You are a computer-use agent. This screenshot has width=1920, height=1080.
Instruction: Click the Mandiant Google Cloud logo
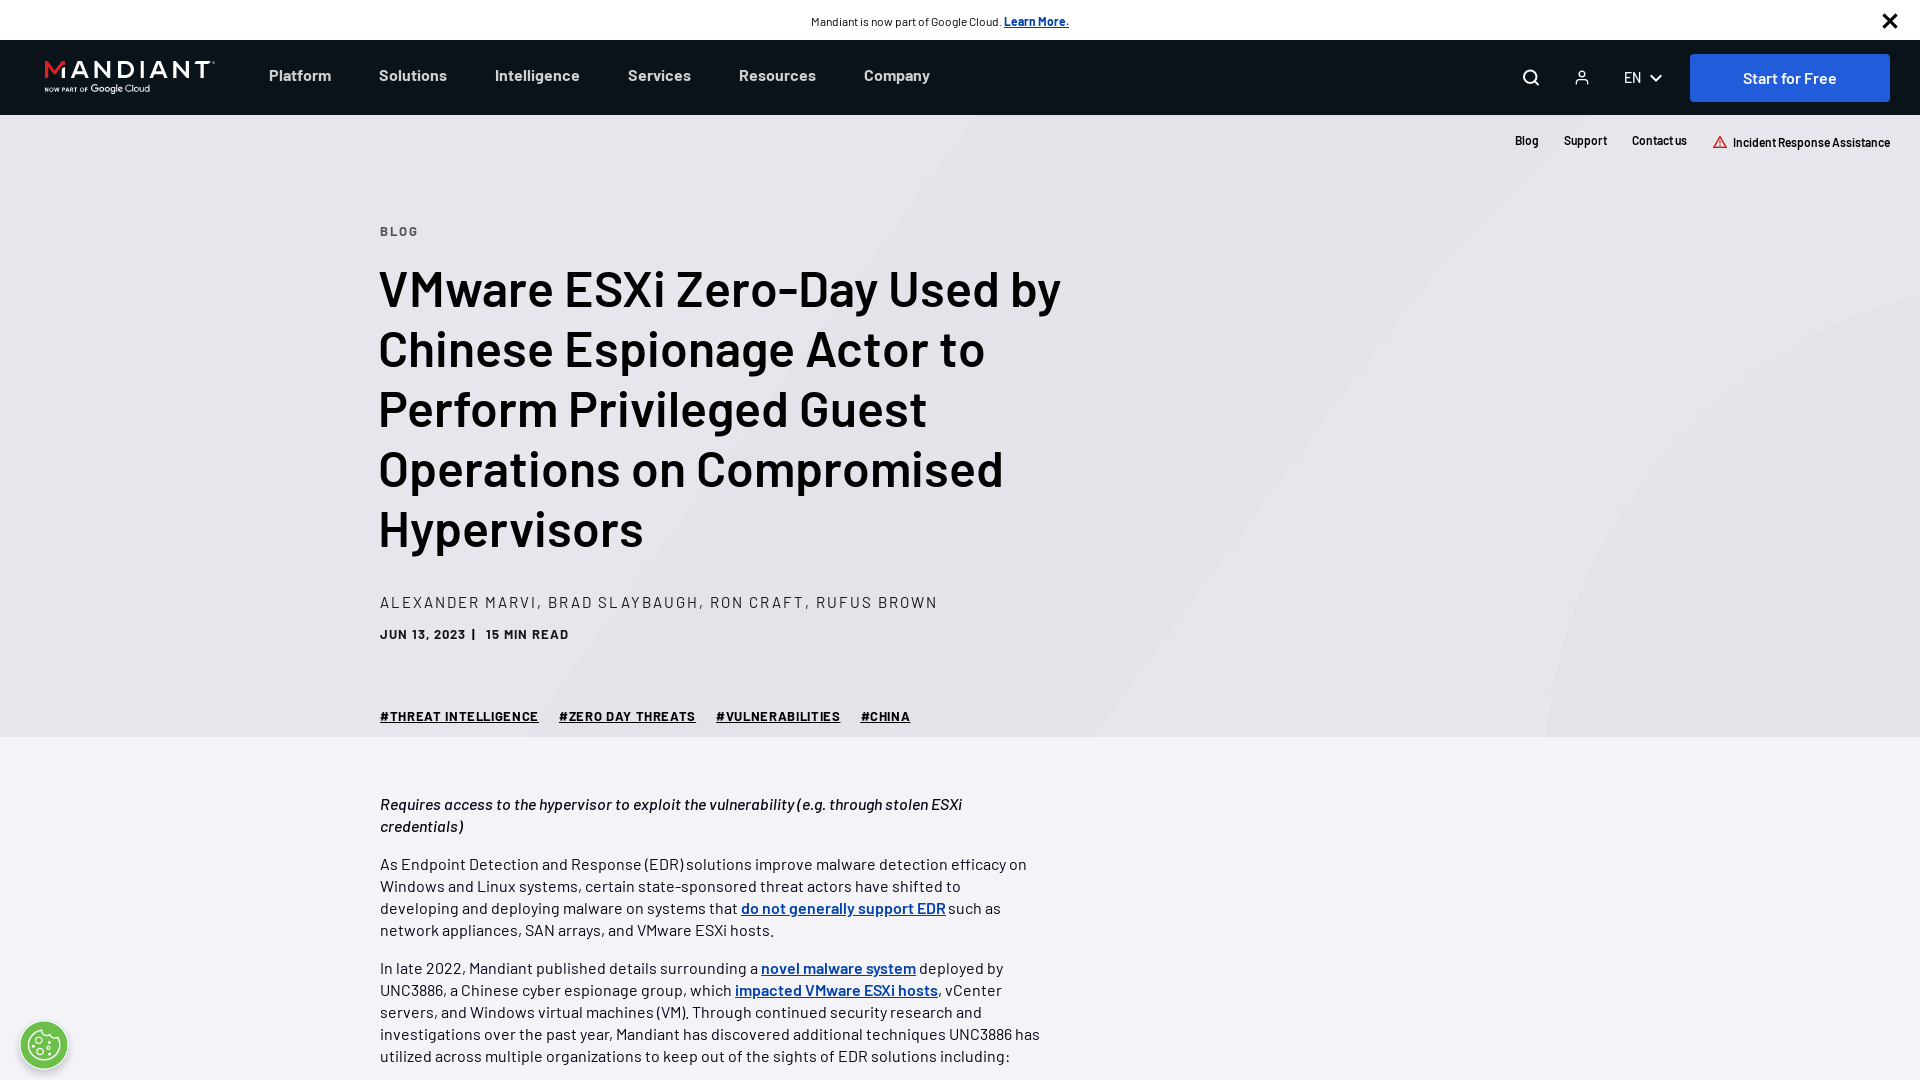[x=129, y=76]
